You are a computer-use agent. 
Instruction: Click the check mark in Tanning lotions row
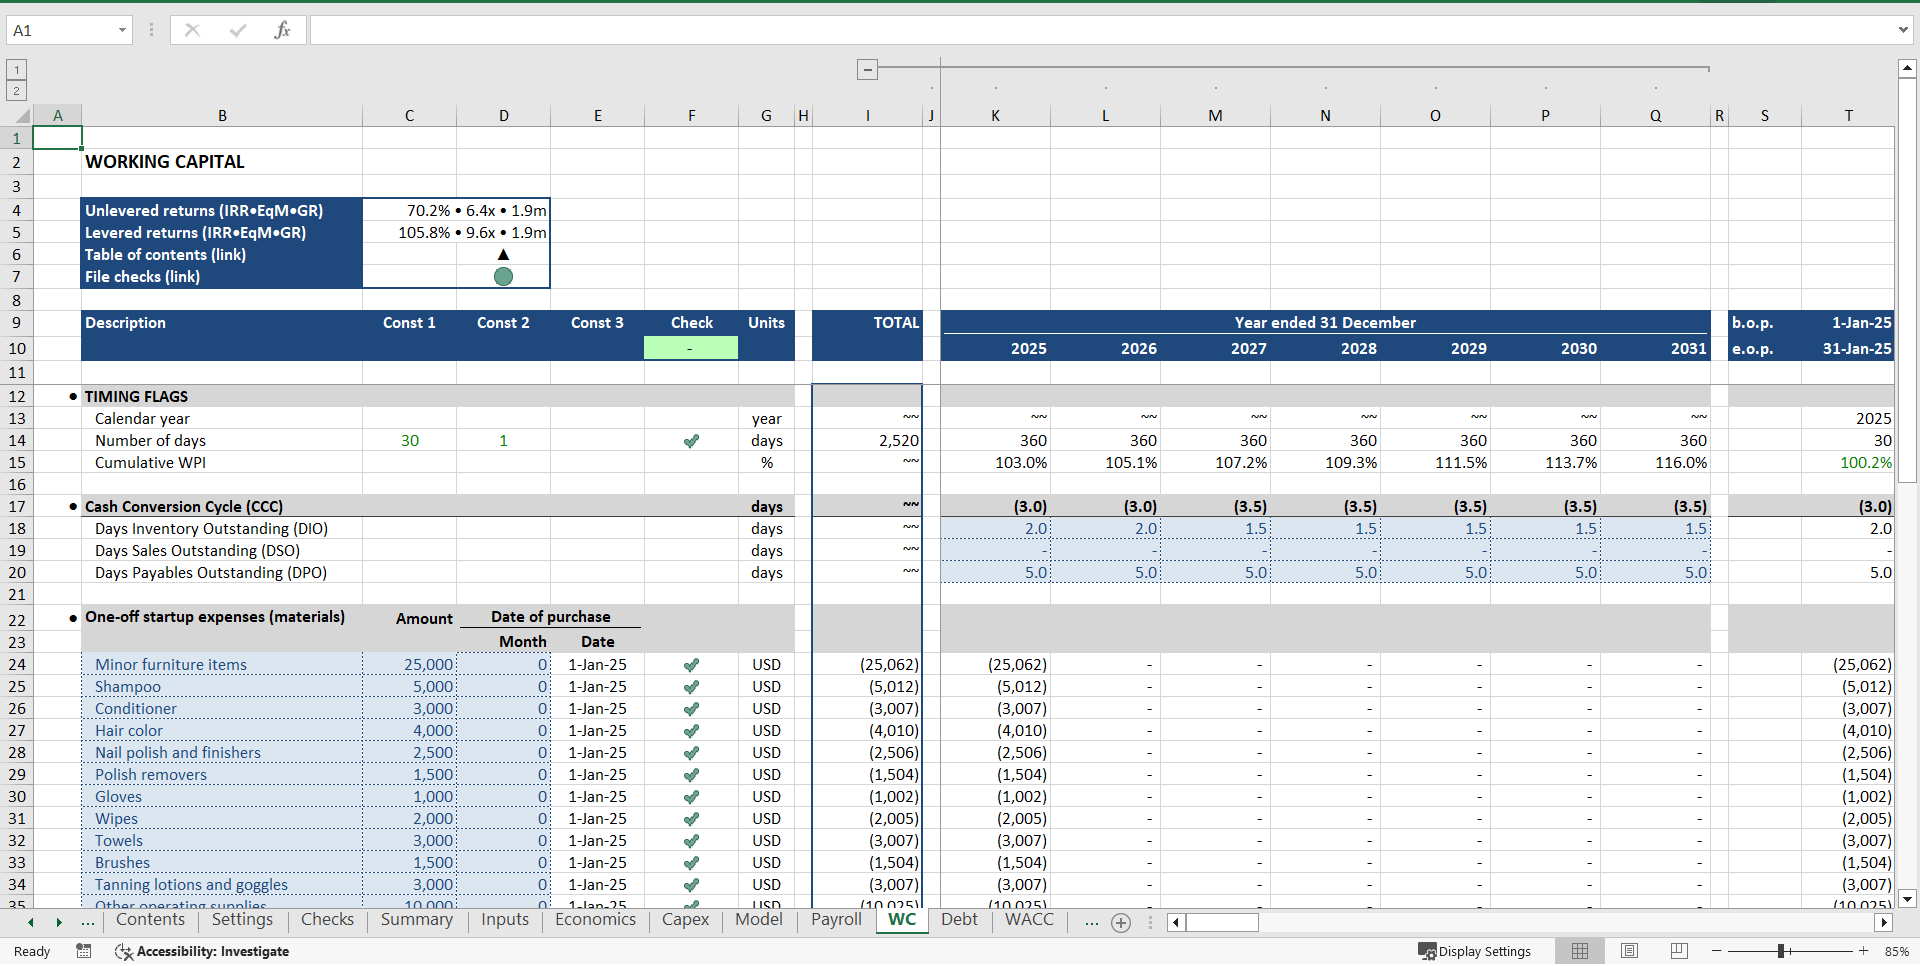pos(691,885)
